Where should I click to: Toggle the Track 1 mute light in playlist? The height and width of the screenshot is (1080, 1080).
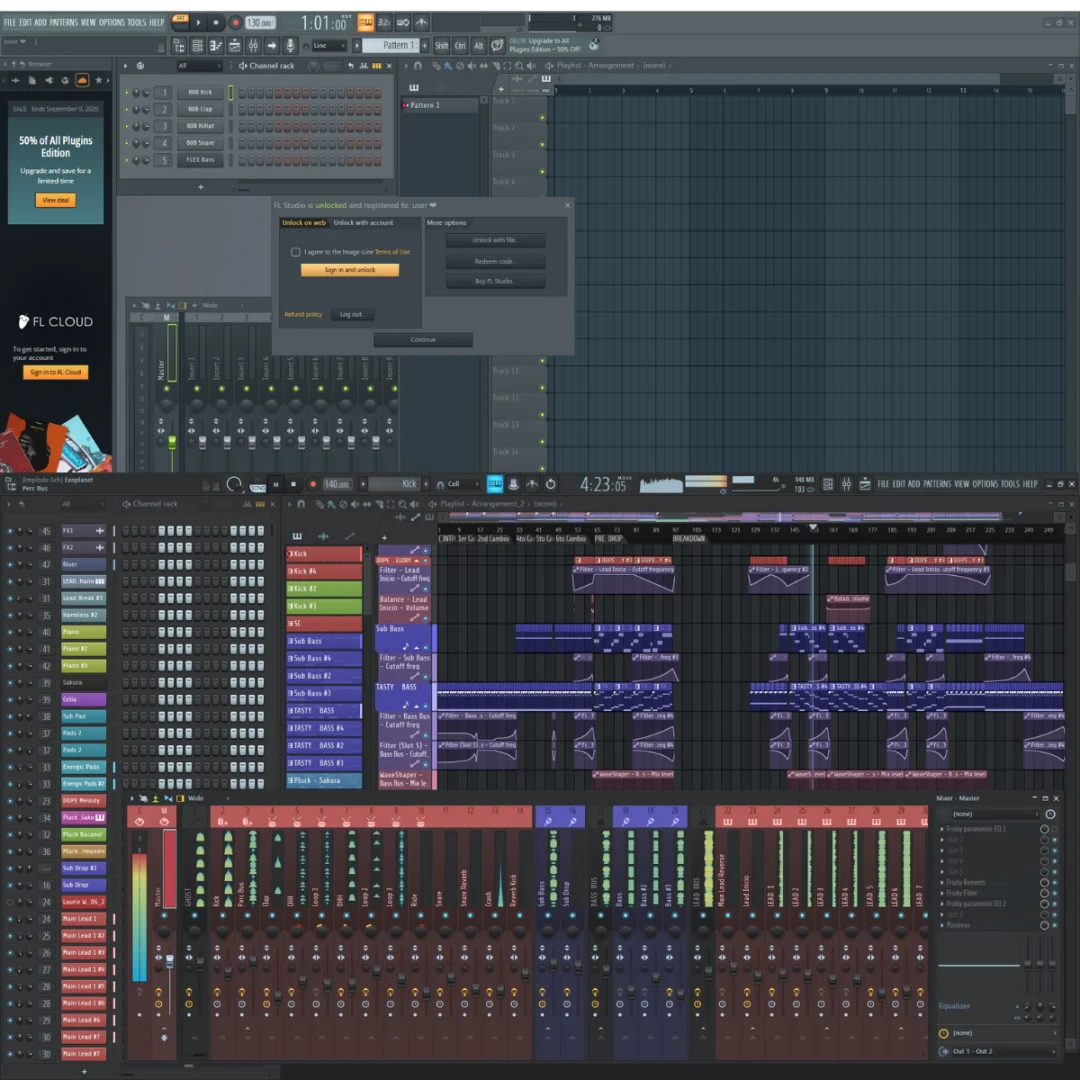[x=542, y=118]
